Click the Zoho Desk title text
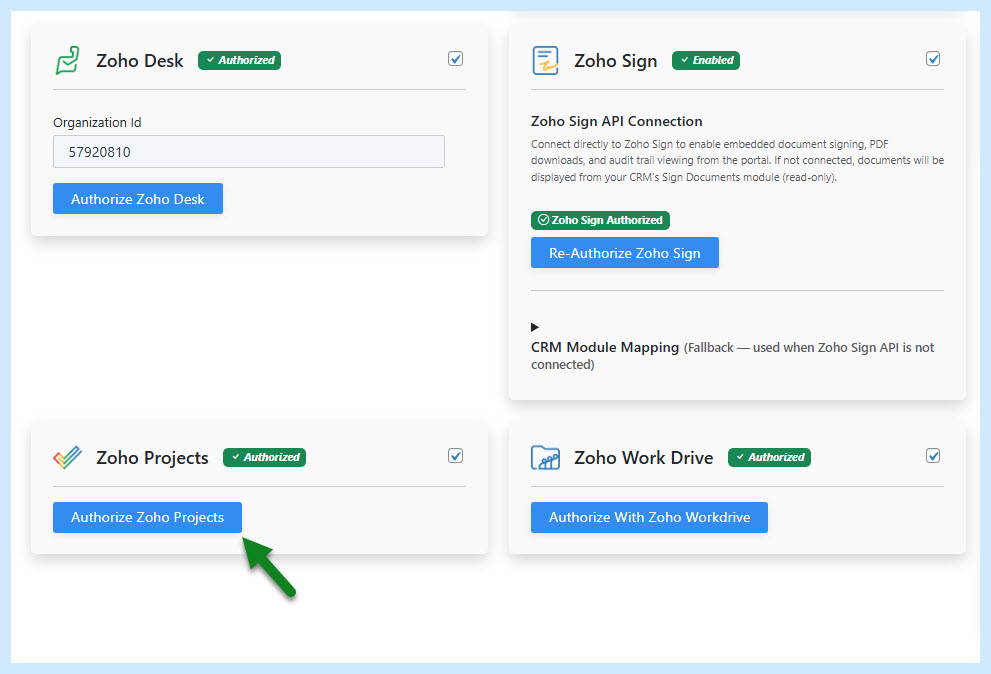991x674 pixels. pos(140,61)
